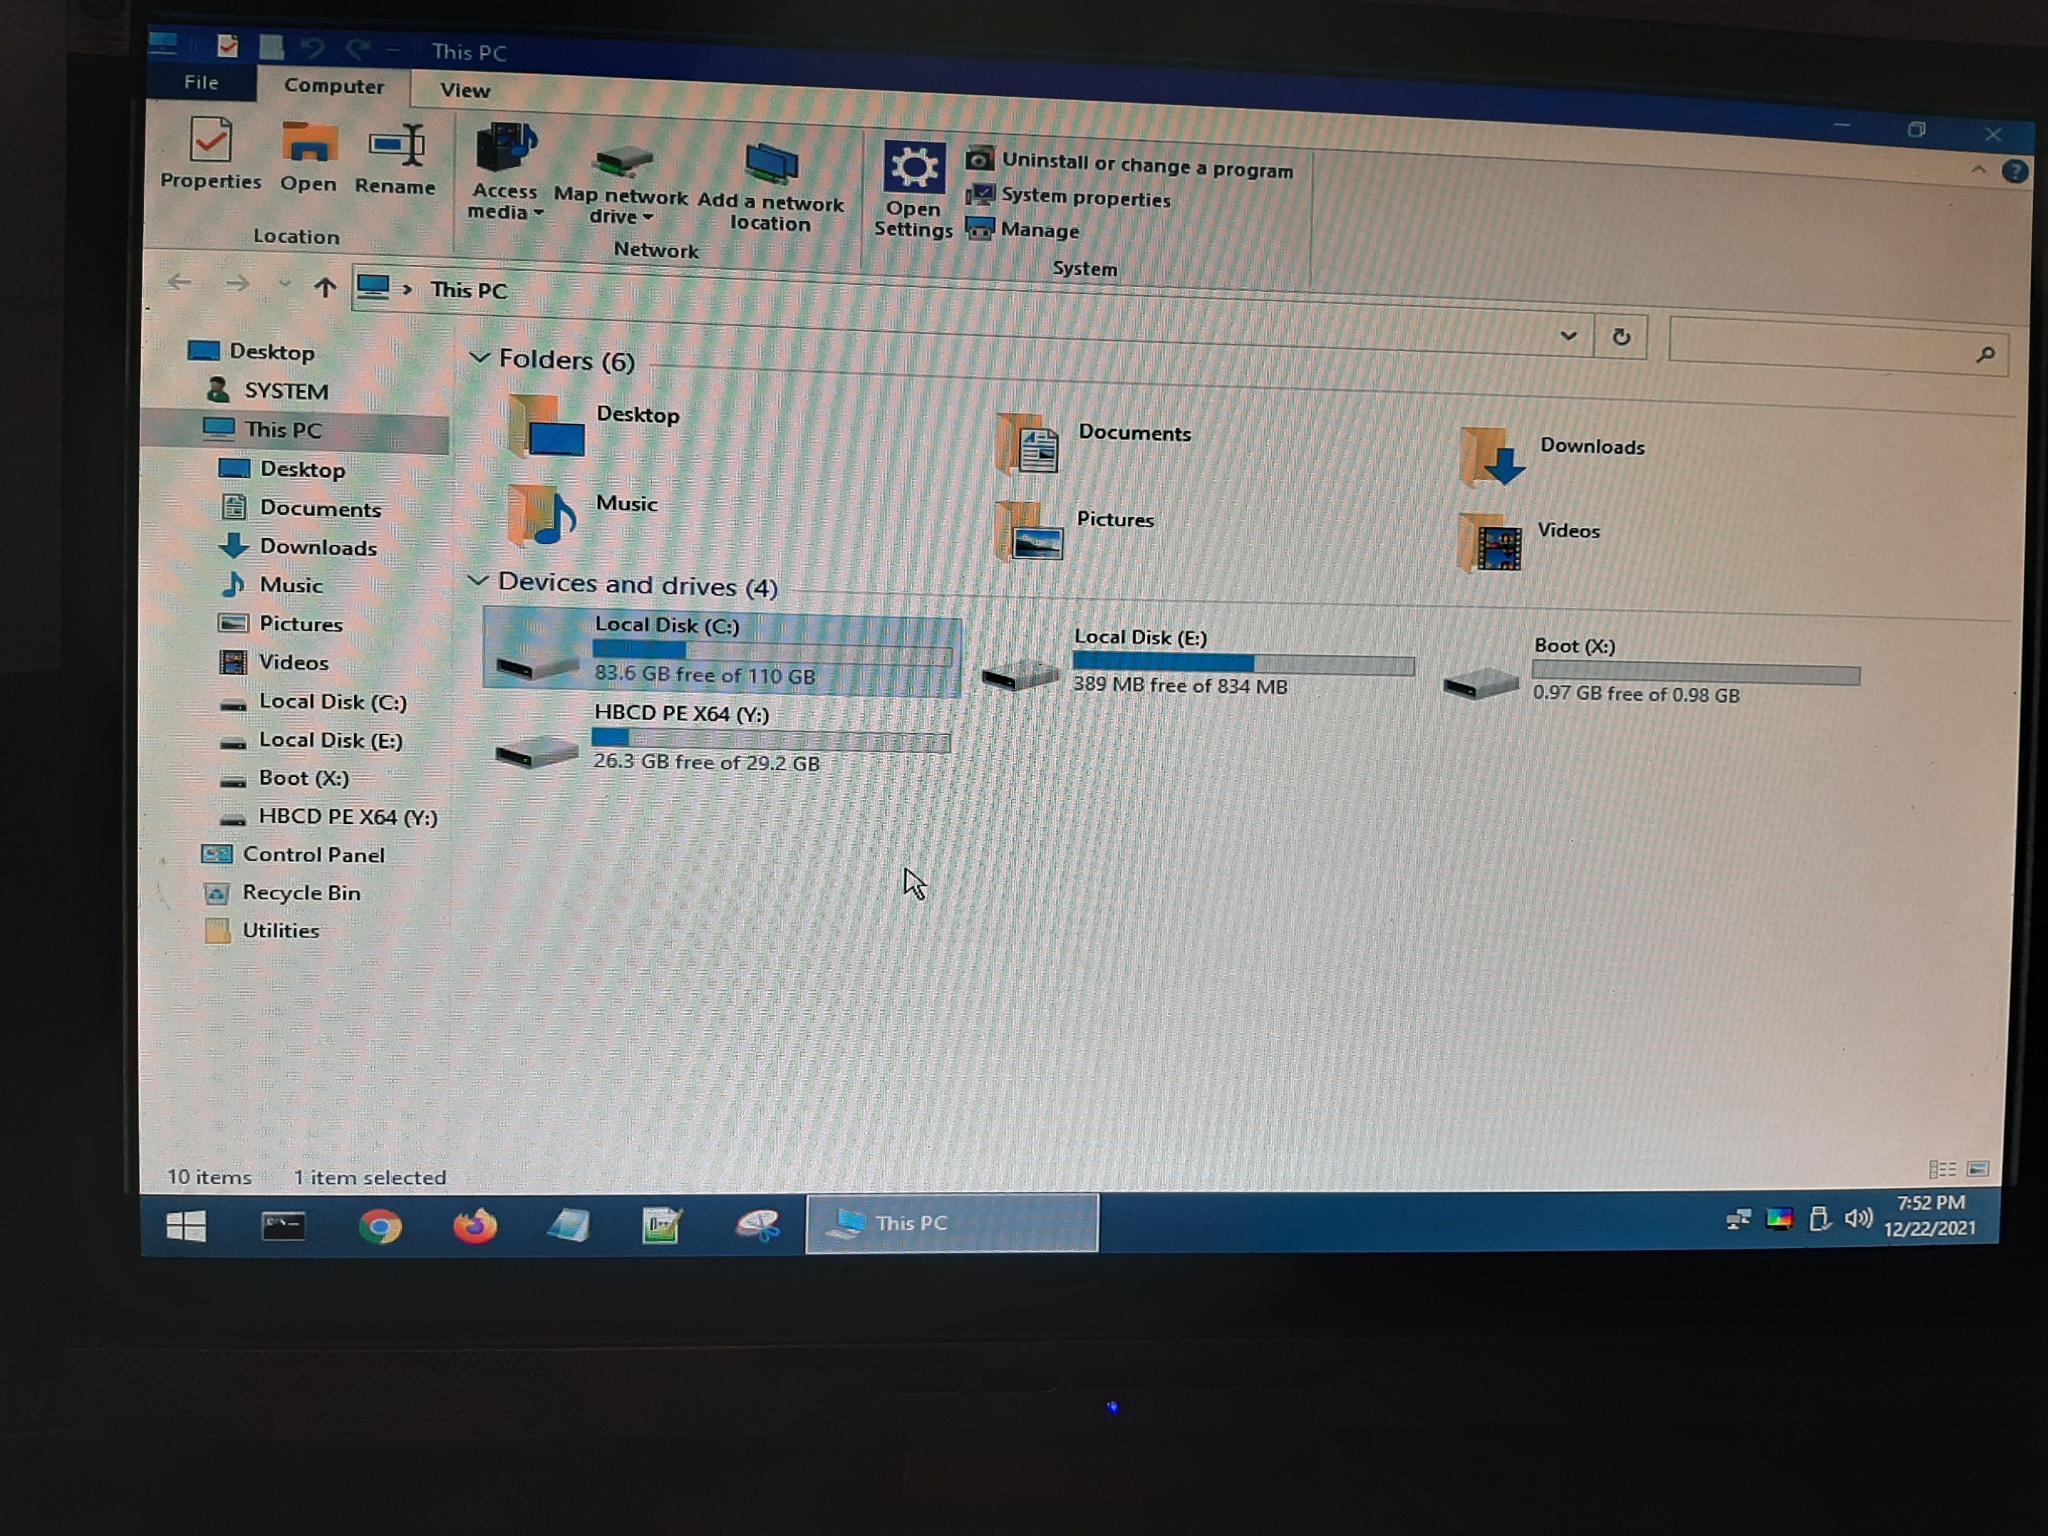Select the Downloads folder in main pane
This screenshot has height=1536, width=2048.
[x=1552, y=455]
